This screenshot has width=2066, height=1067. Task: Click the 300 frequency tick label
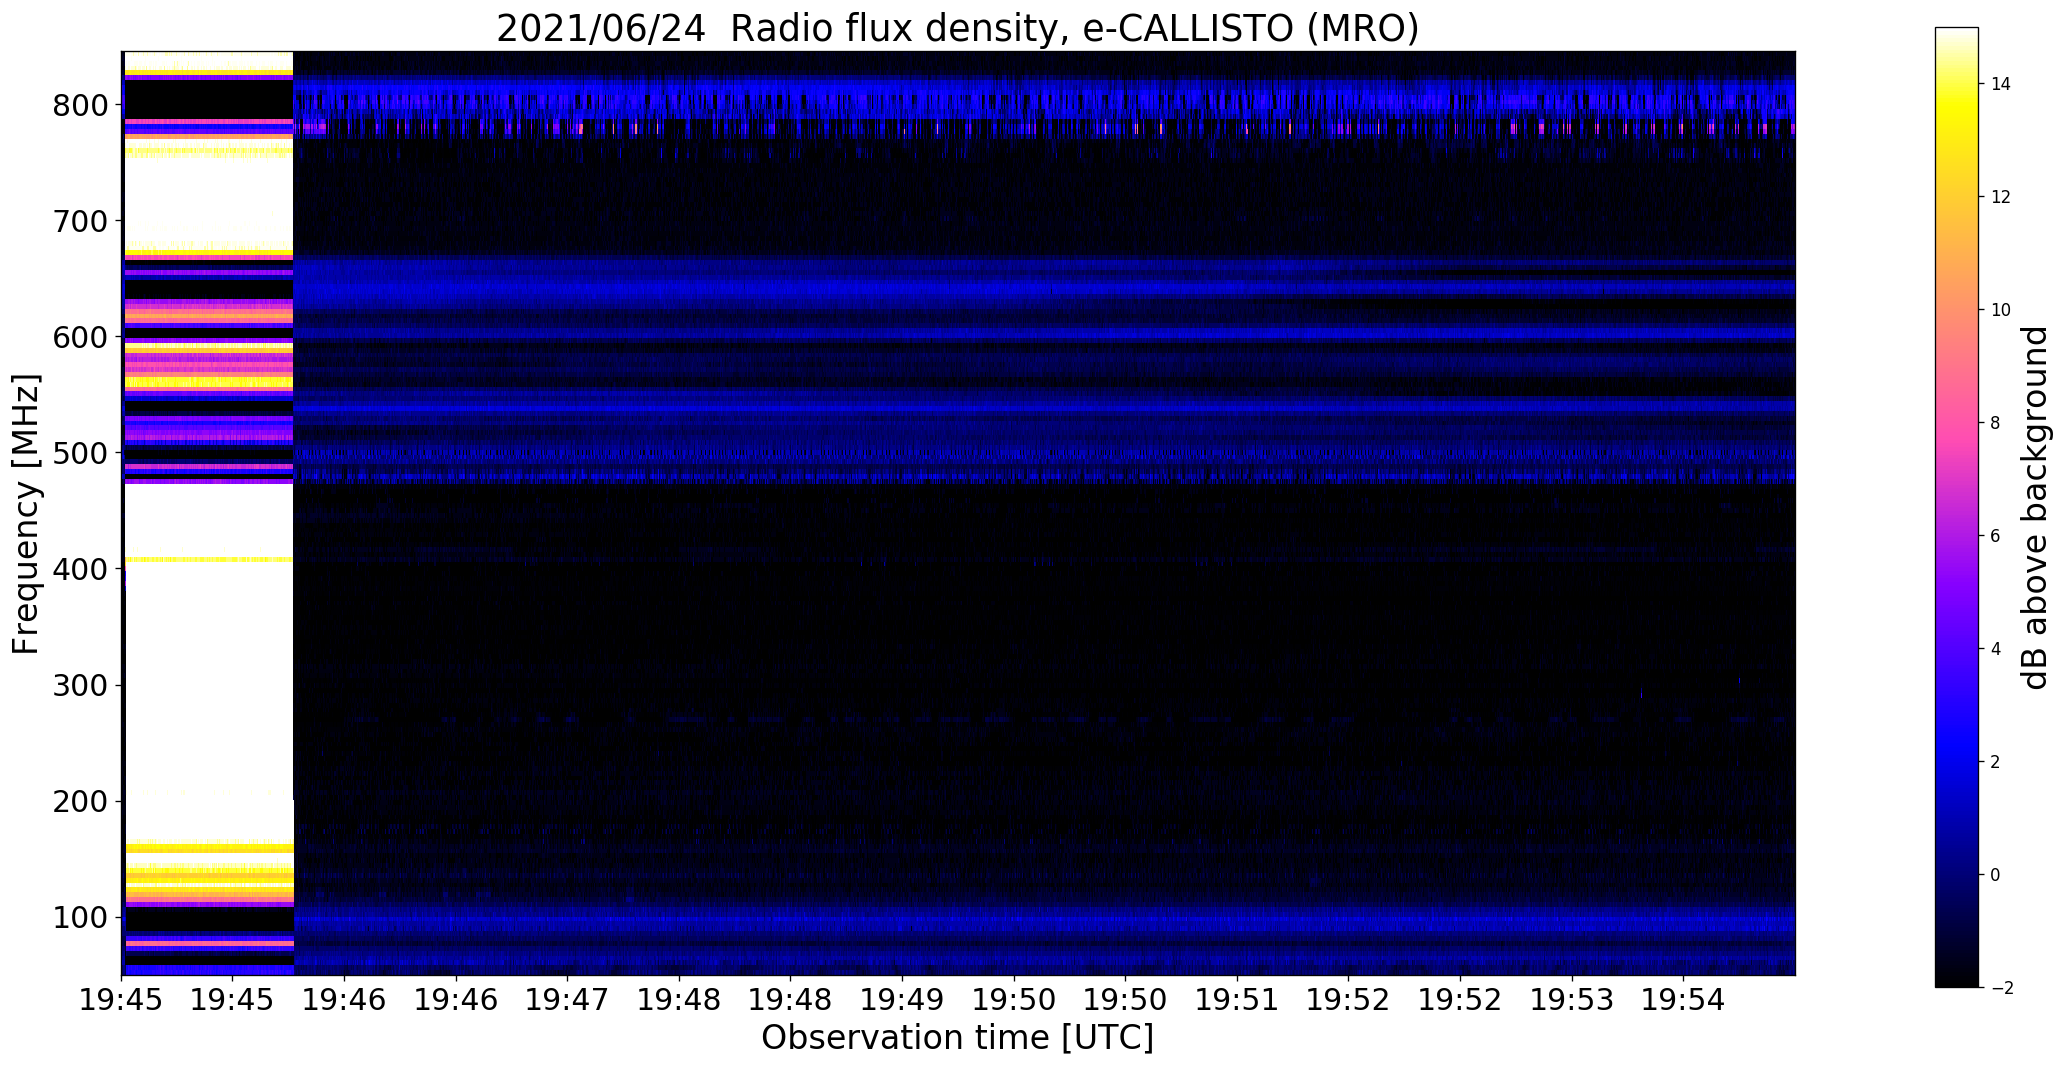pos(81,685)
